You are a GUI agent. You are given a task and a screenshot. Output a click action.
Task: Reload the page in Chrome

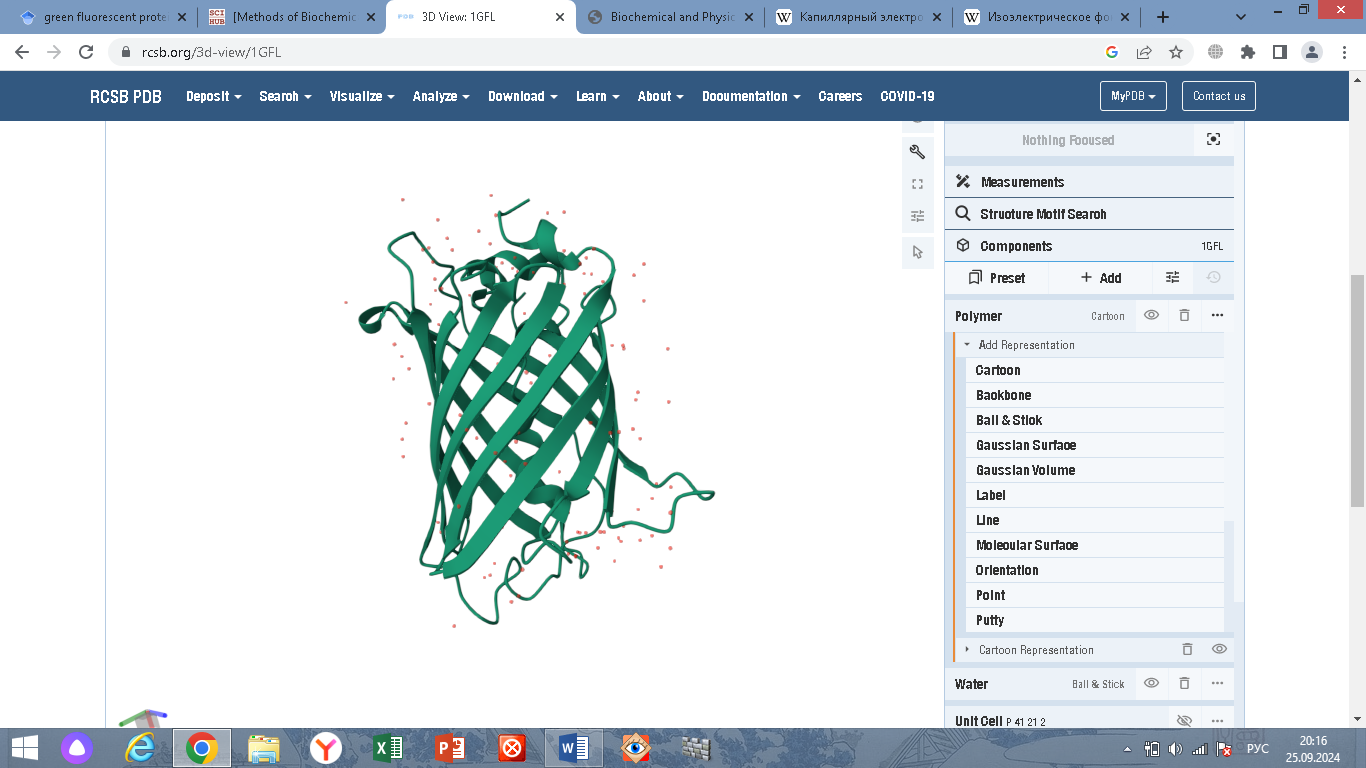point(86,52)
